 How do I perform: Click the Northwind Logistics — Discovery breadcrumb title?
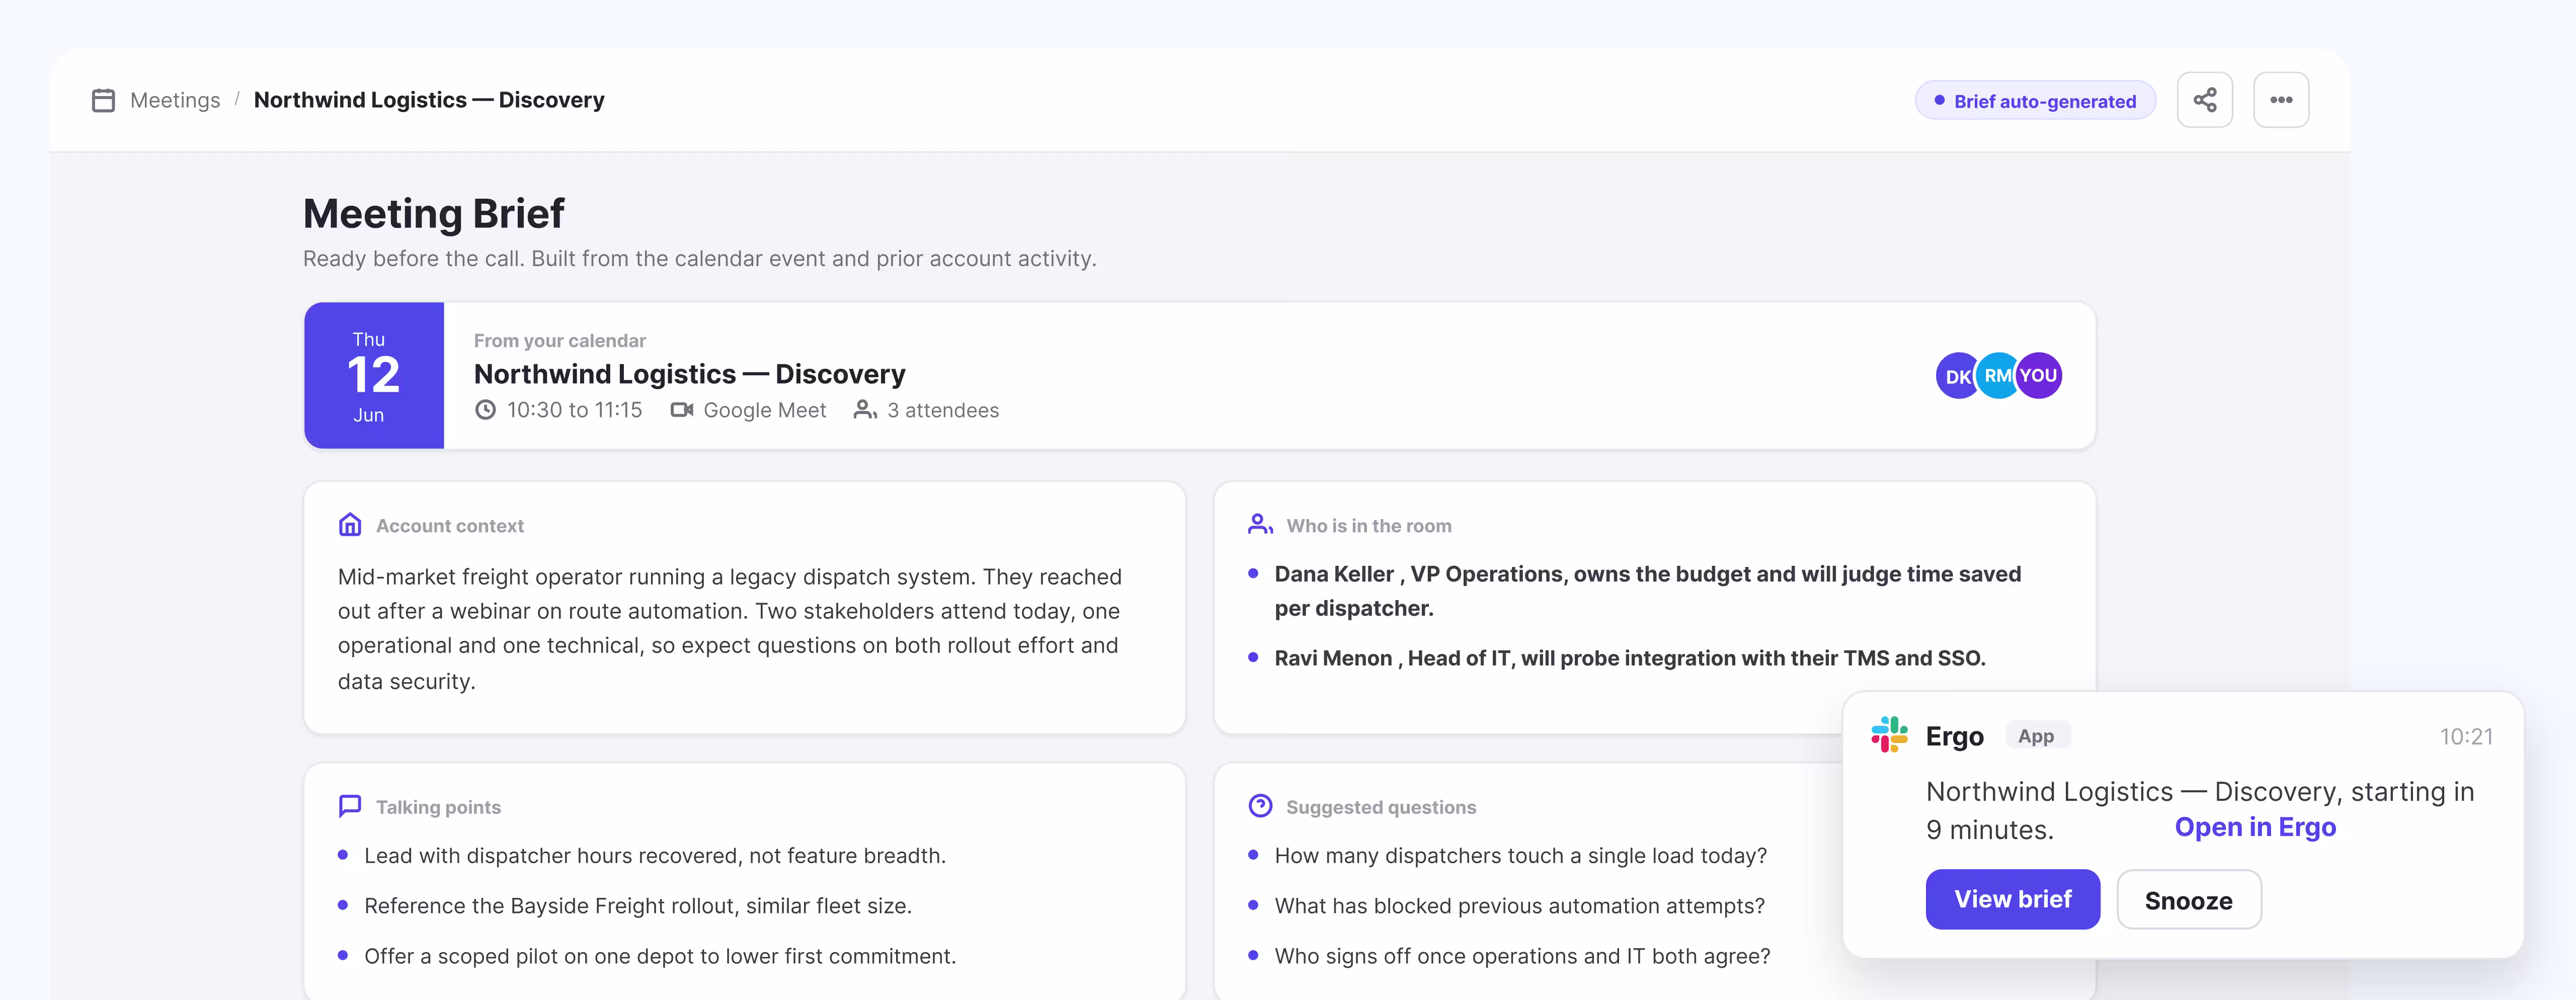coord(429,100)
